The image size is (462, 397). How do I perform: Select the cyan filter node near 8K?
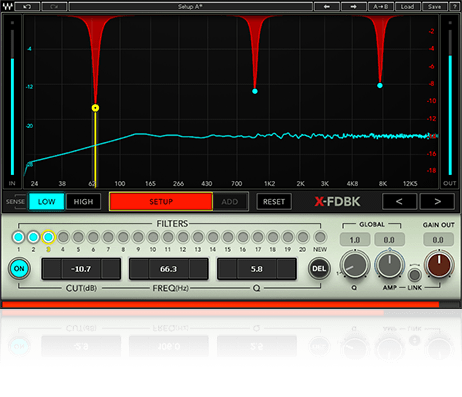click(380, 85)
